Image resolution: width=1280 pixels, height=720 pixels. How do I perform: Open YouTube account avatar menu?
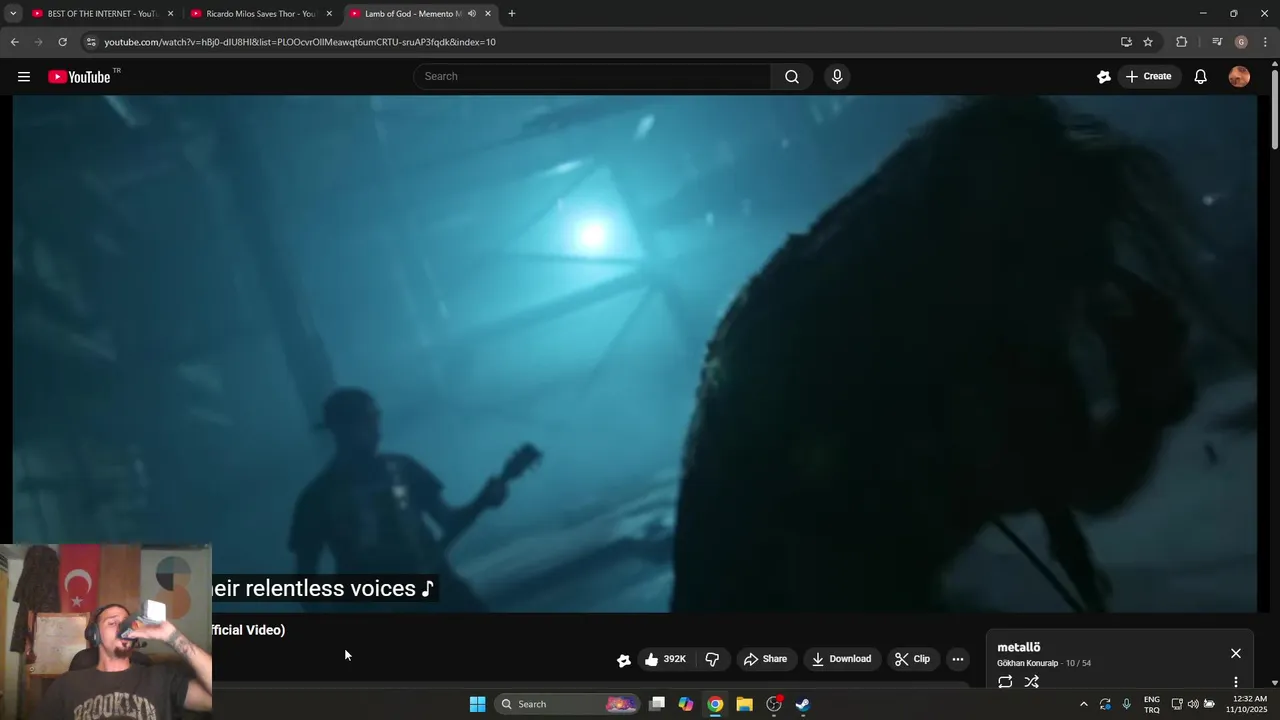[x=1239, y=77]
